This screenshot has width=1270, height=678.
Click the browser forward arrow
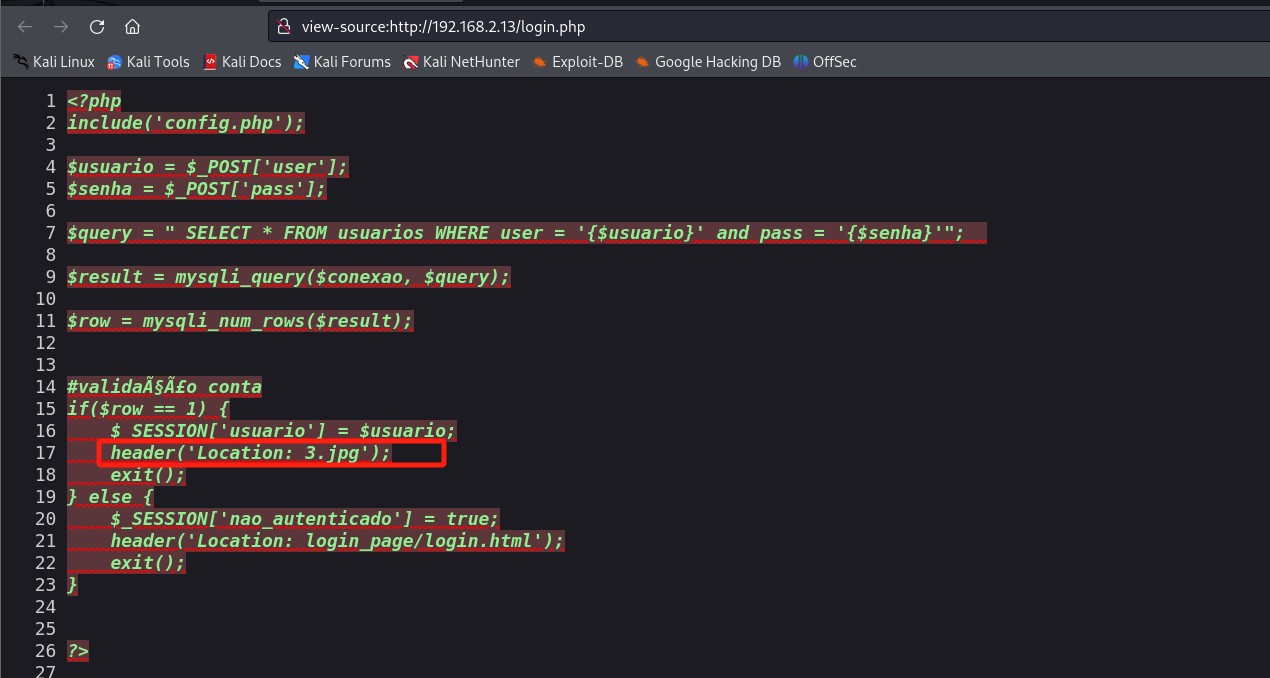(61, 27)
